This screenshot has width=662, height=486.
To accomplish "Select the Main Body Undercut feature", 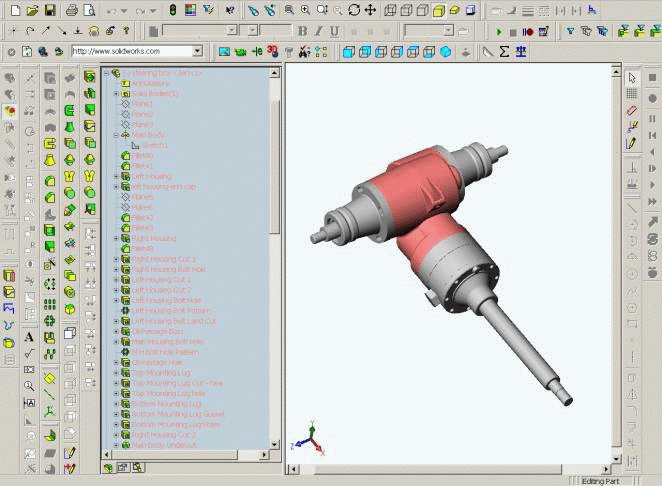I will click(164, 445).
